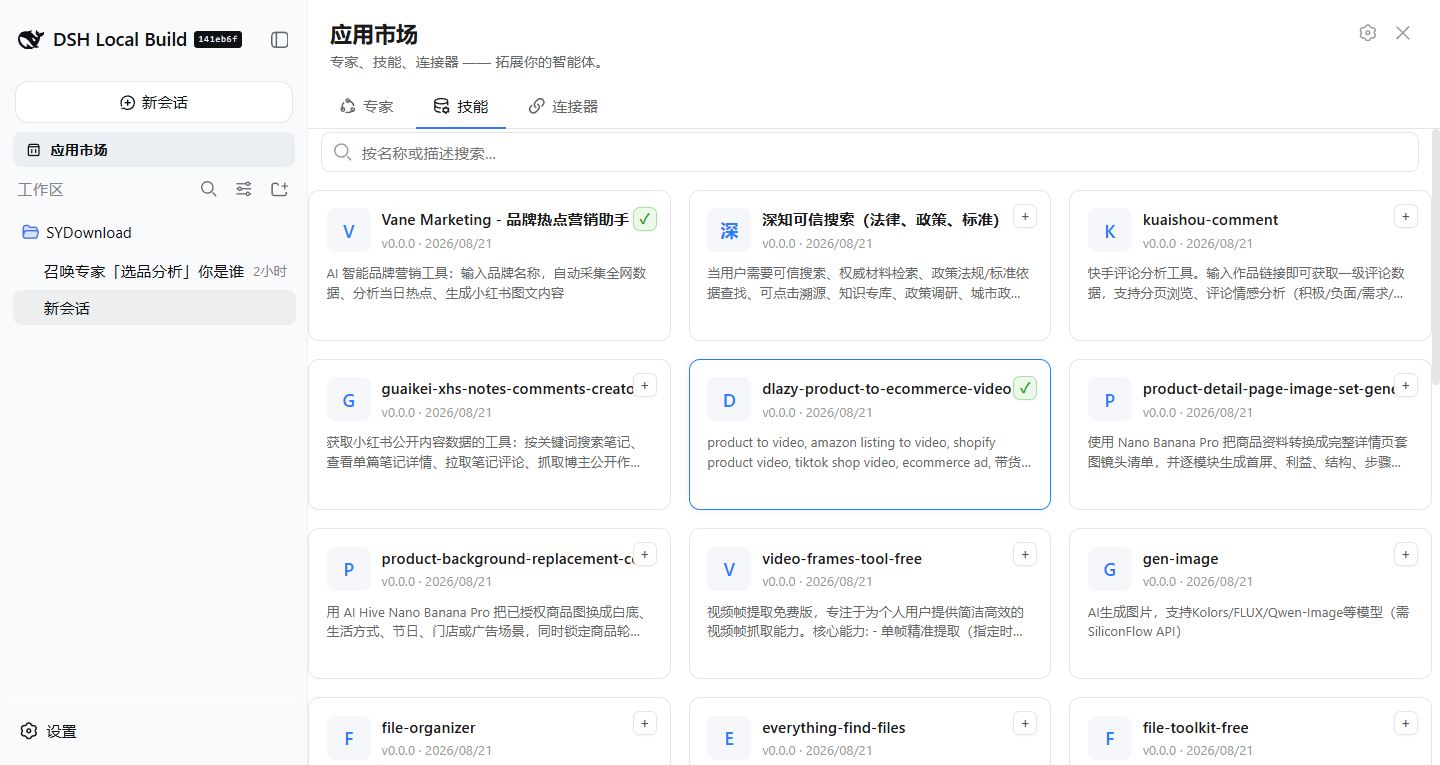This screenshot has width=1440, height=765.
Task: Add product-background-replacement skill with plus
Action: (x=645, y=554)
